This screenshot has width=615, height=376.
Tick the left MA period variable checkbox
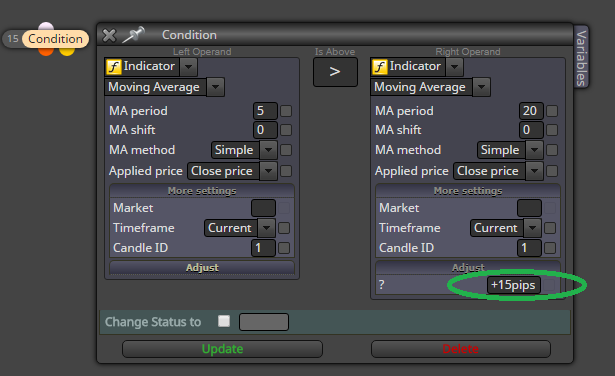point(286,111)
